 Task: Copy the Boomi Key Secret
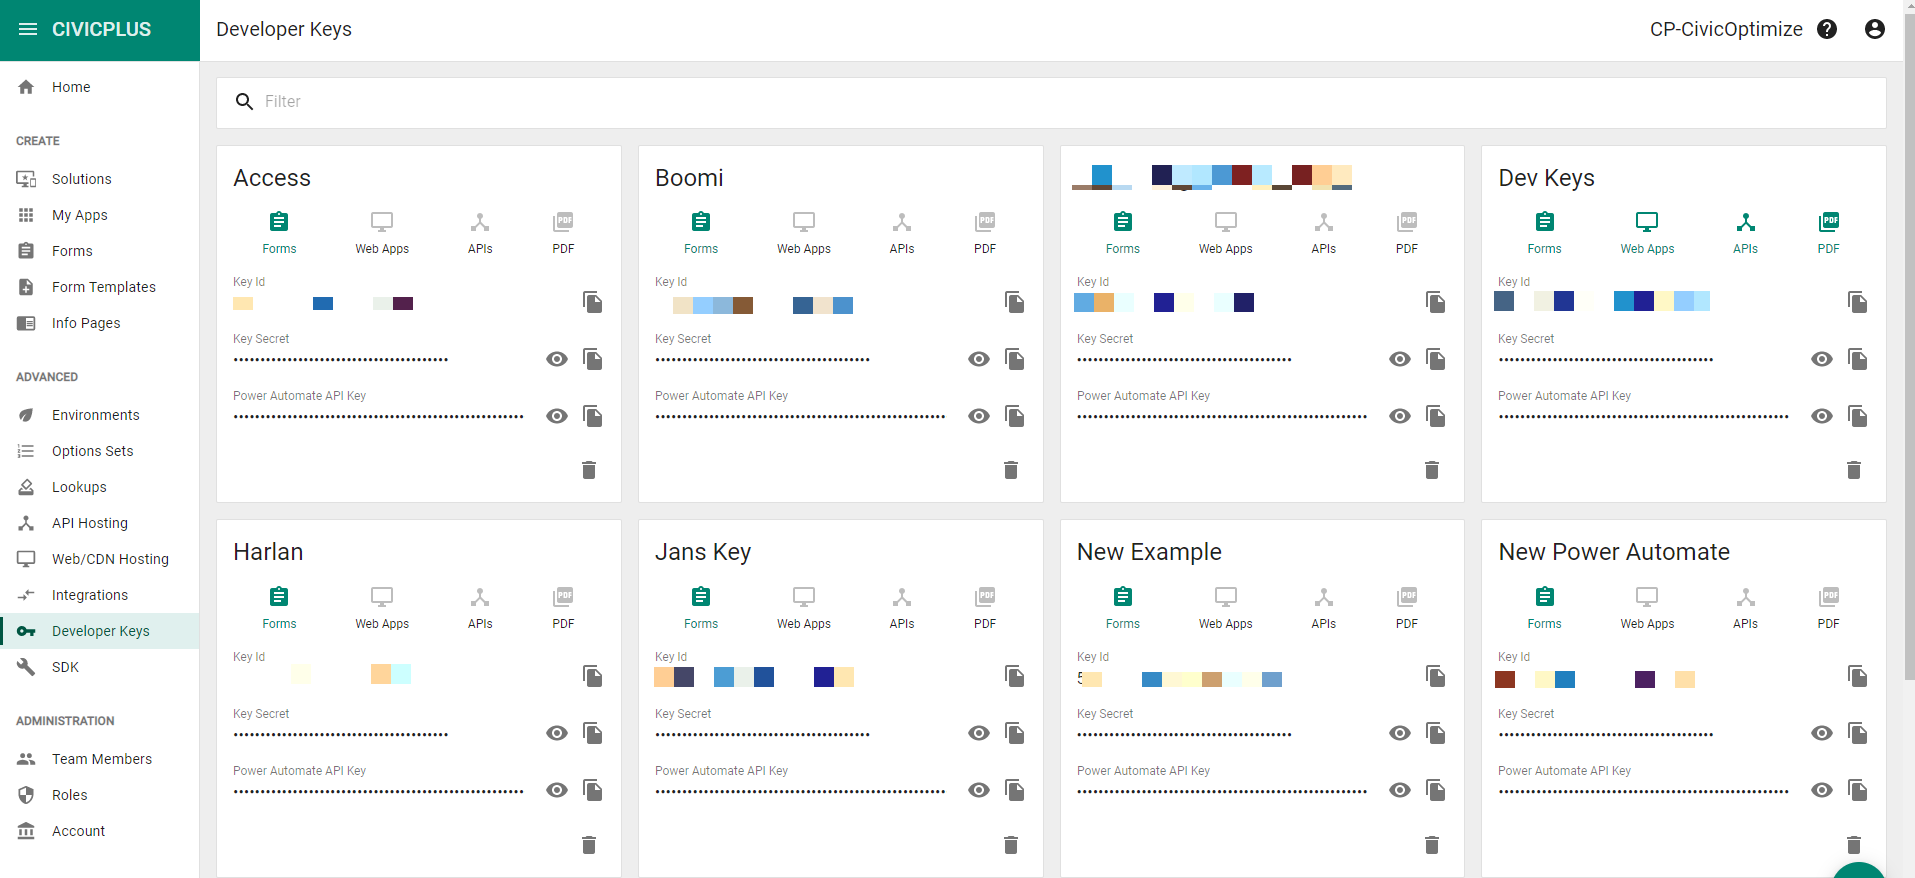[x=1015, y=359]
